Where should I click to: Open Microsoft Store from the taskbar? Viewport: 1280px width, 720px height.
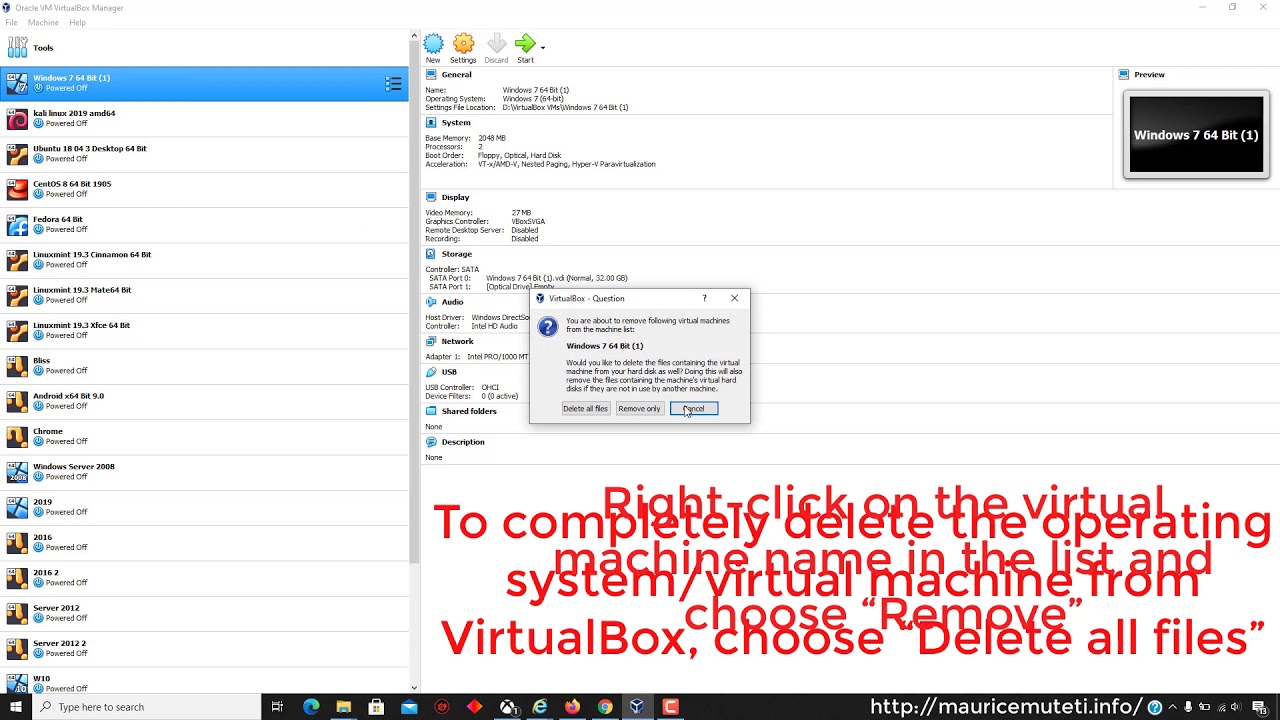[376, 707]
